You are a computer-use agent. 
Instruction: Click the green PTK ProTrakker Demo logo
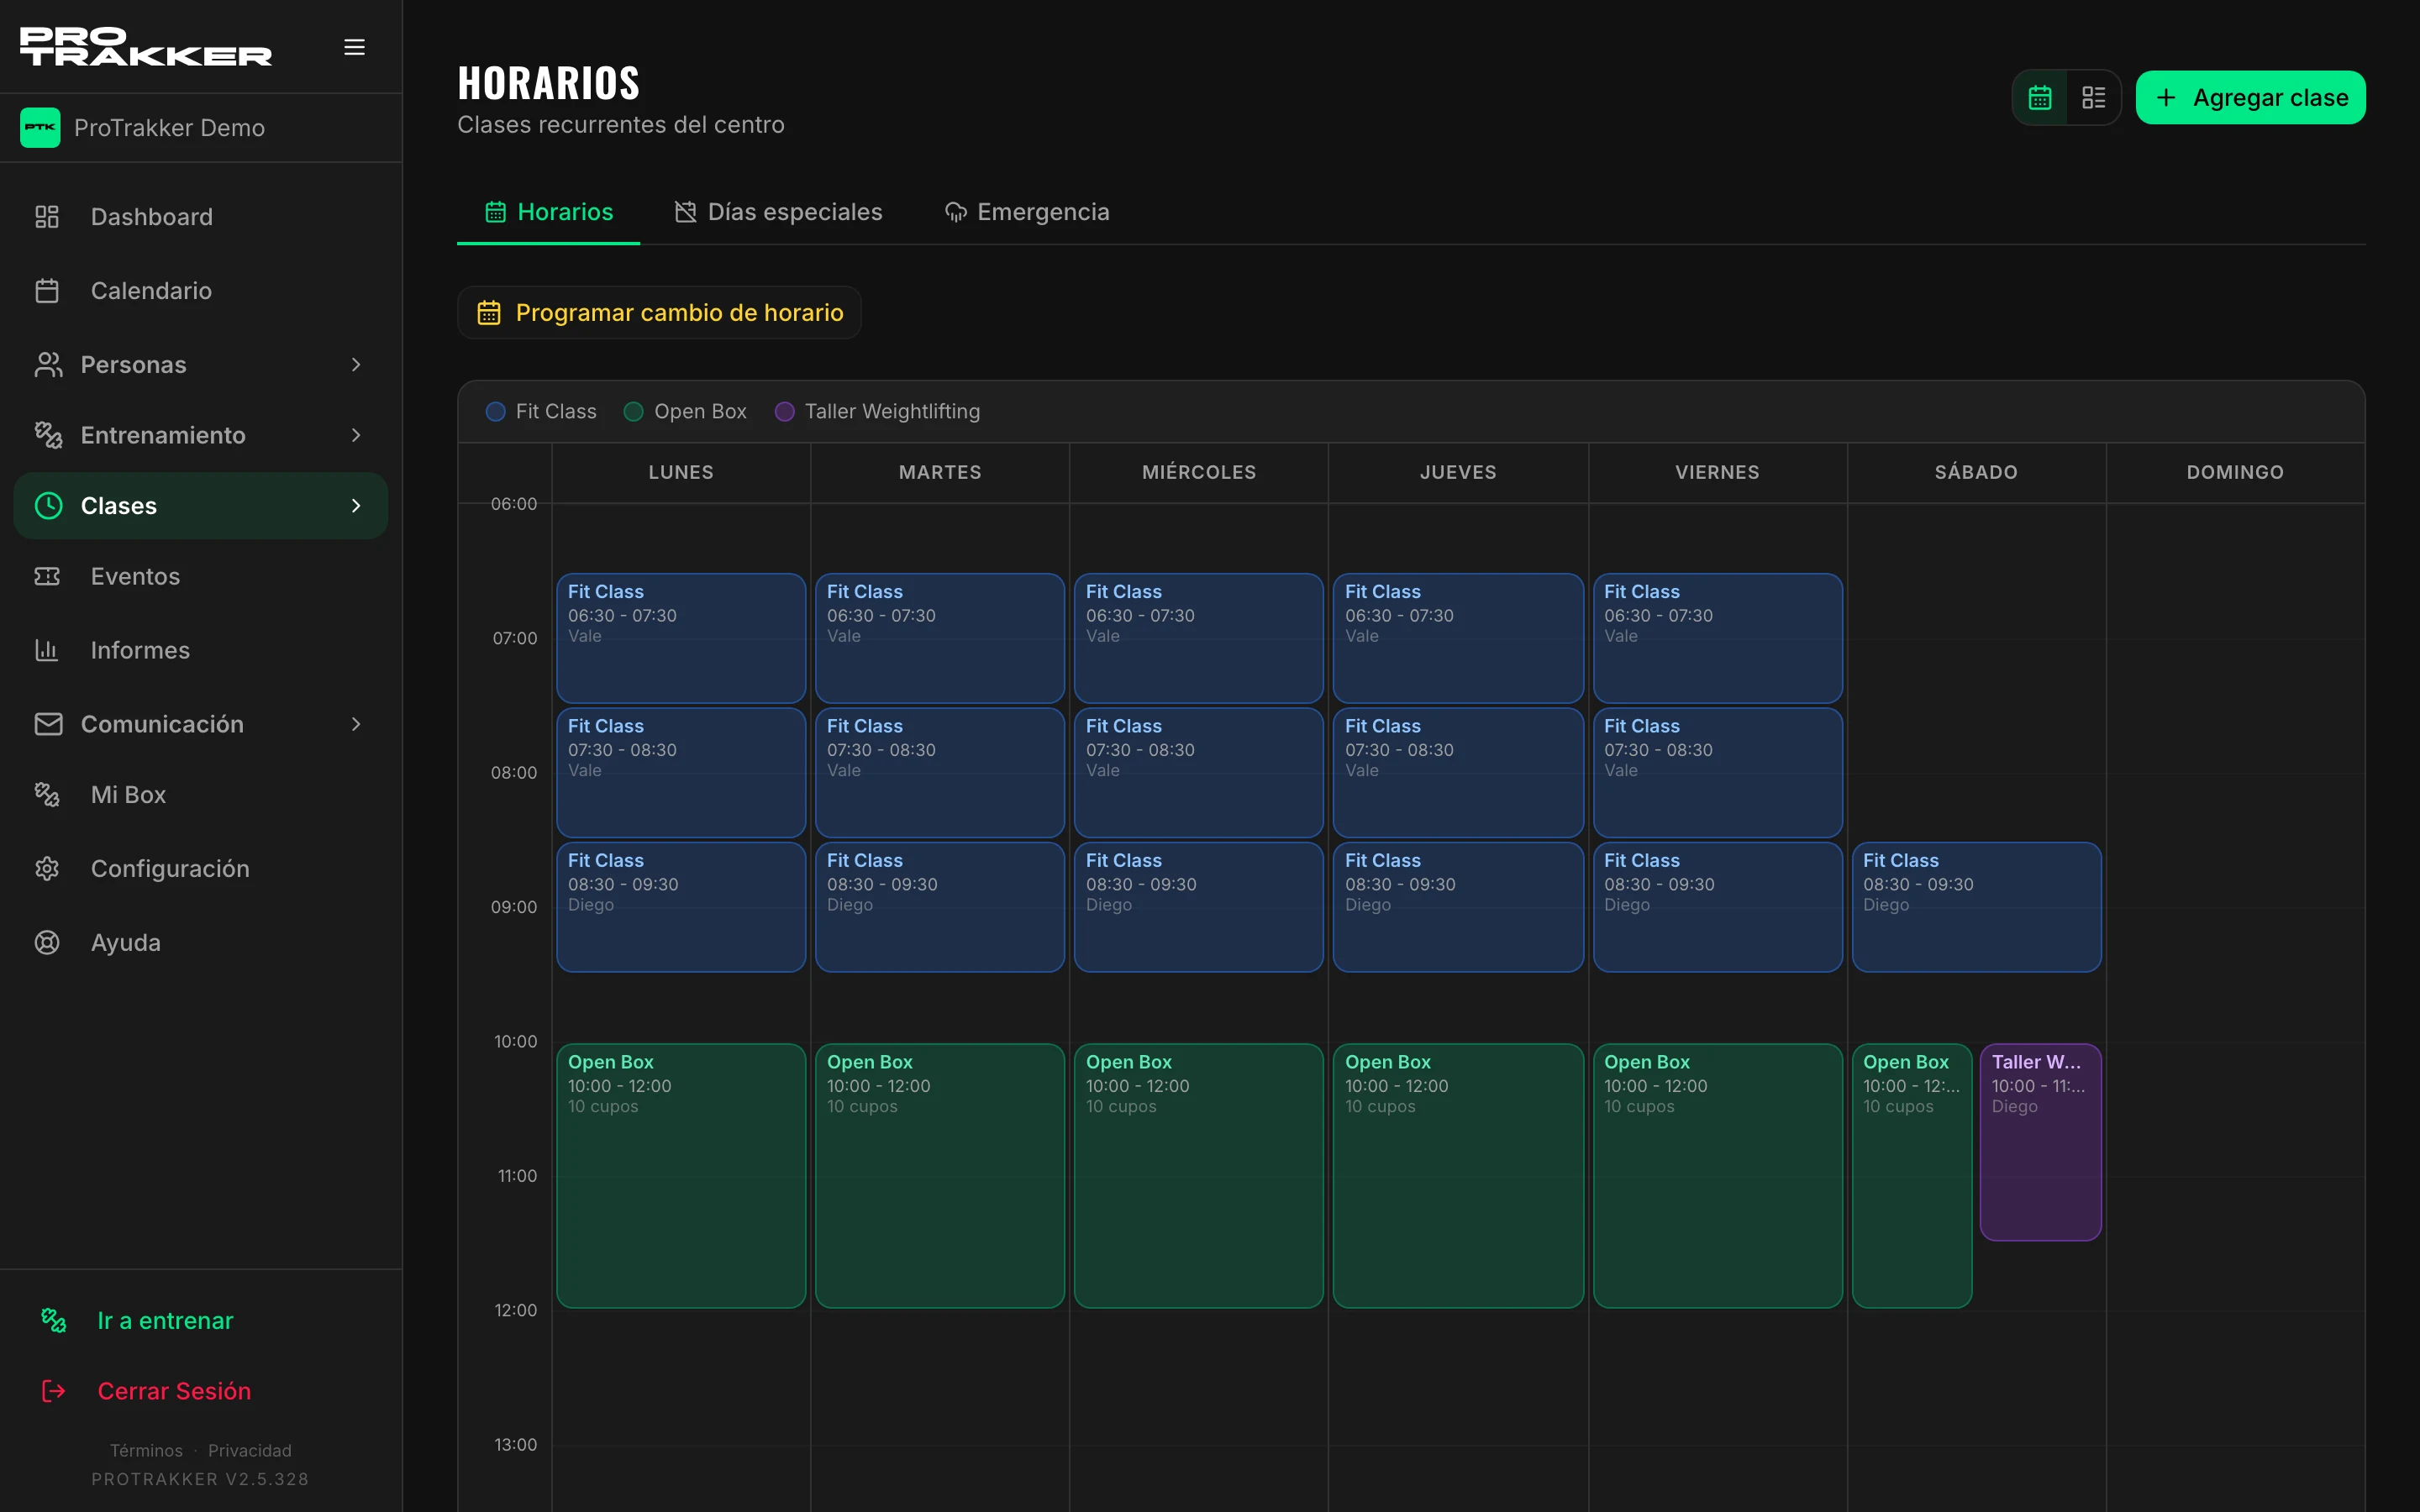40,127
